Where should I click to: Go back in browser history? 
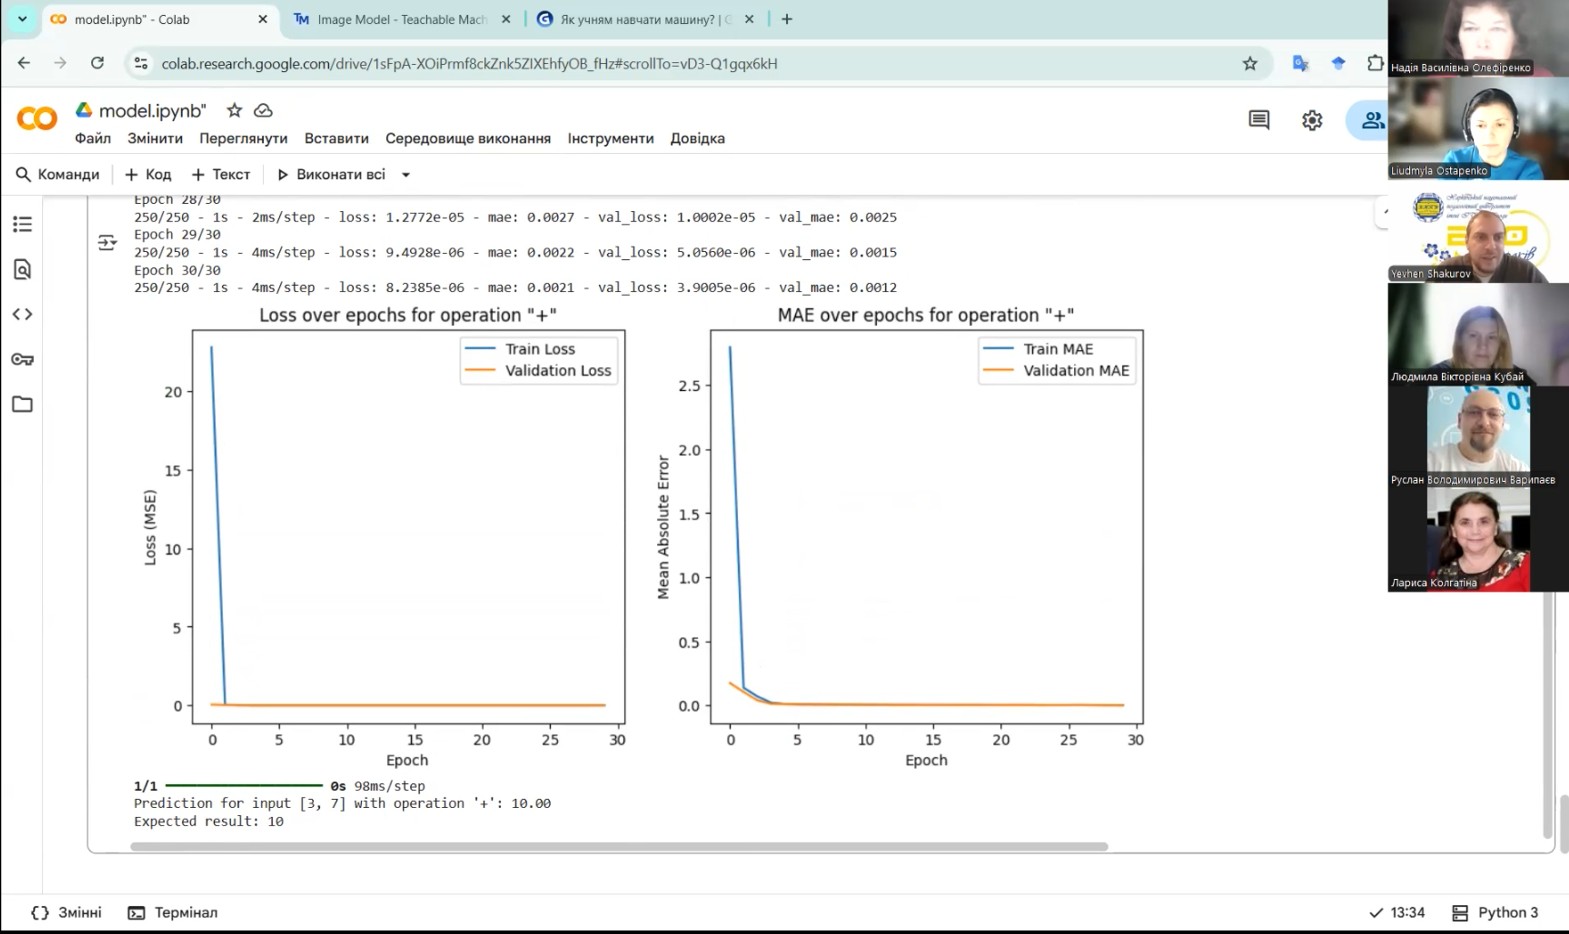24,63
